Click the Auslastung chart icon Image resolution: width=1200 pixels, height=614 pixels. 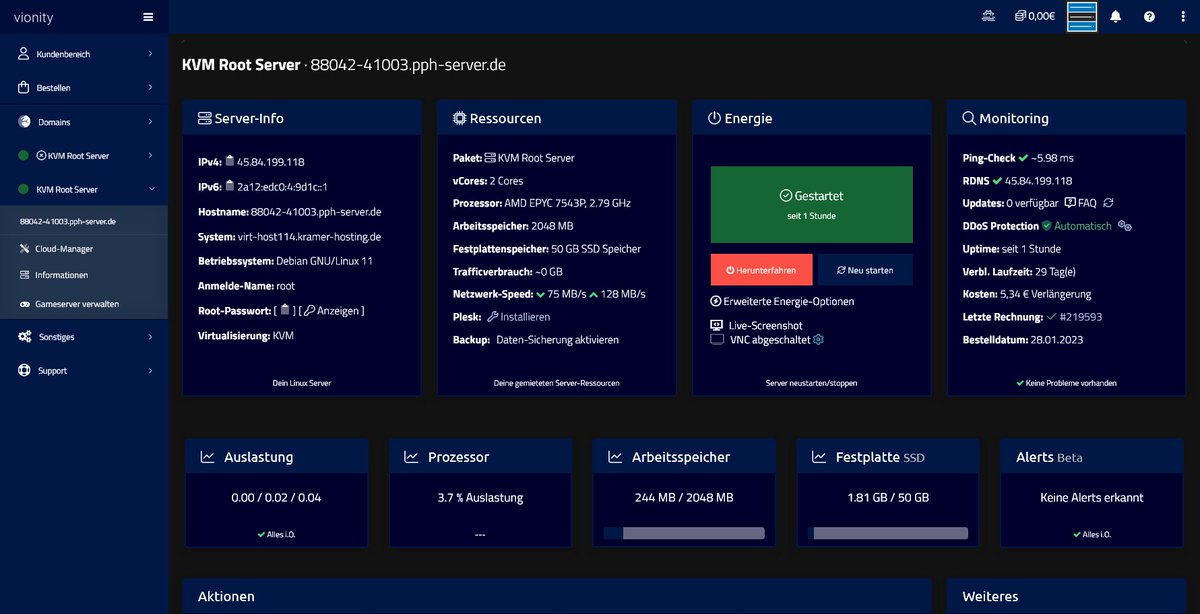(x=207, y=457)
